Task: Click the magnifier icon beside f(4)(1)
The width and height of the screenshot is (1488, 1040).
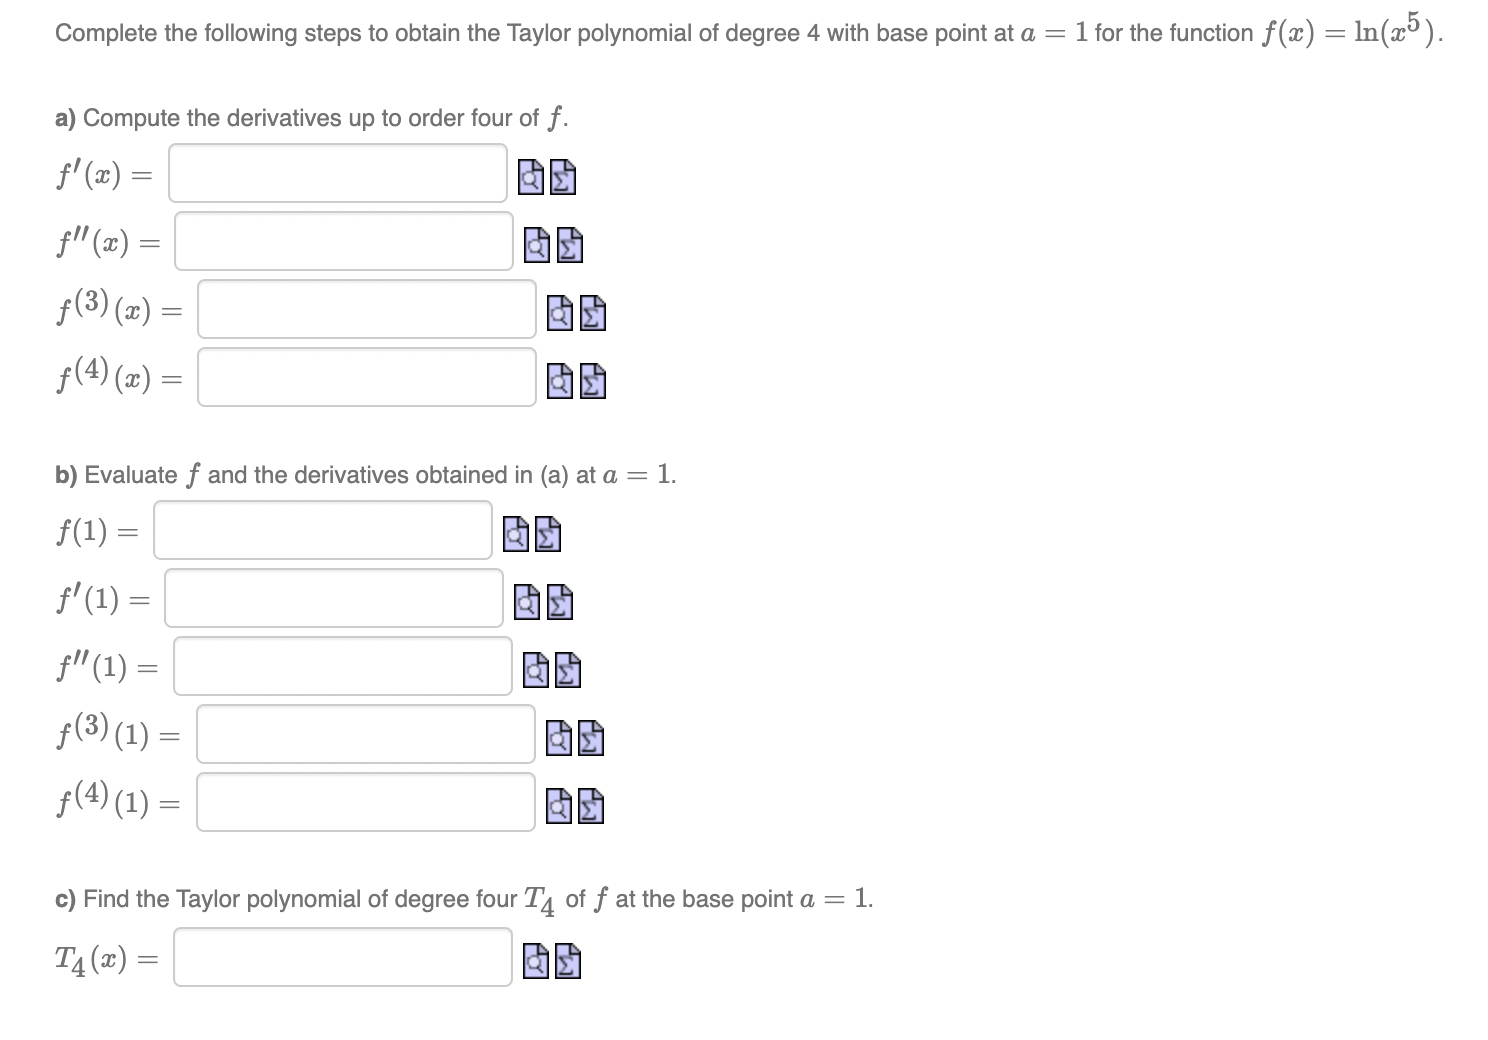Action: coord(557,806)
